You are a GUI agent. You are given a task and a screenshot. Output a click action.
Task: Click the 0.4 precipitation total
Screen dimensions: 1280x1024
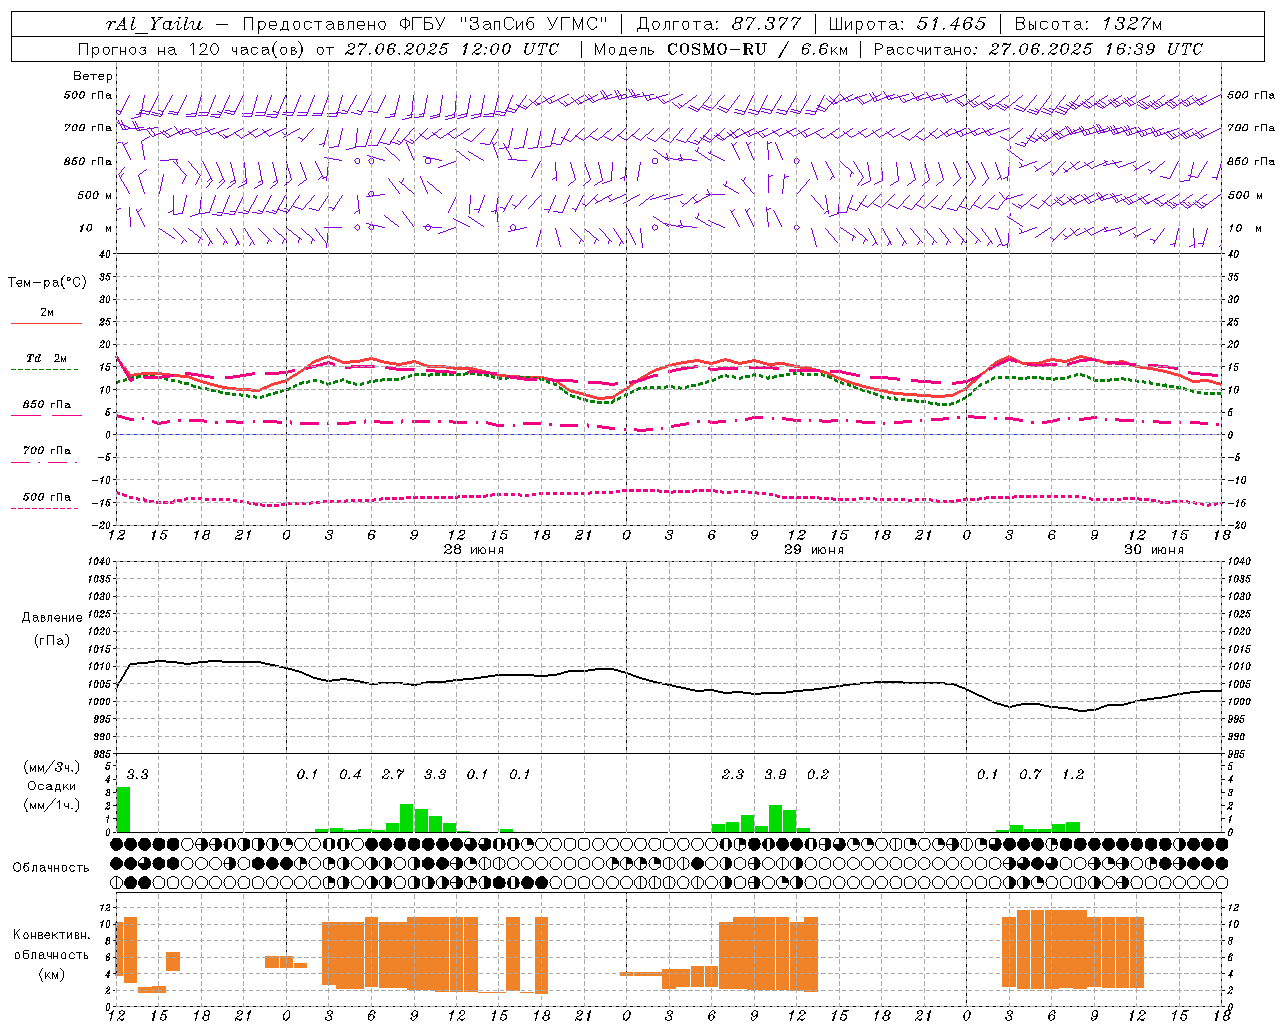click(x=350, y=775)
